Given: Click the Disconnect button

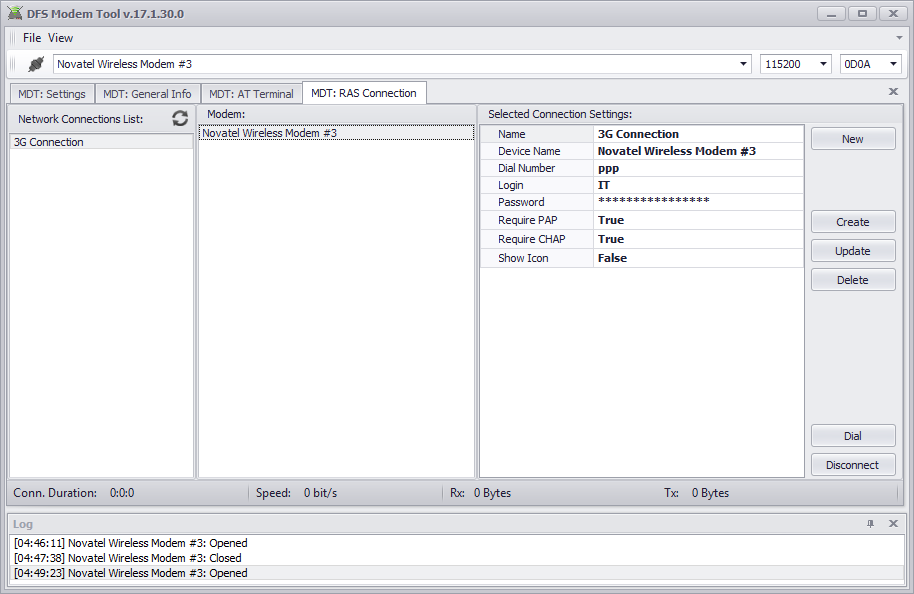Looking at the screenshot, I should coord(853,465).
